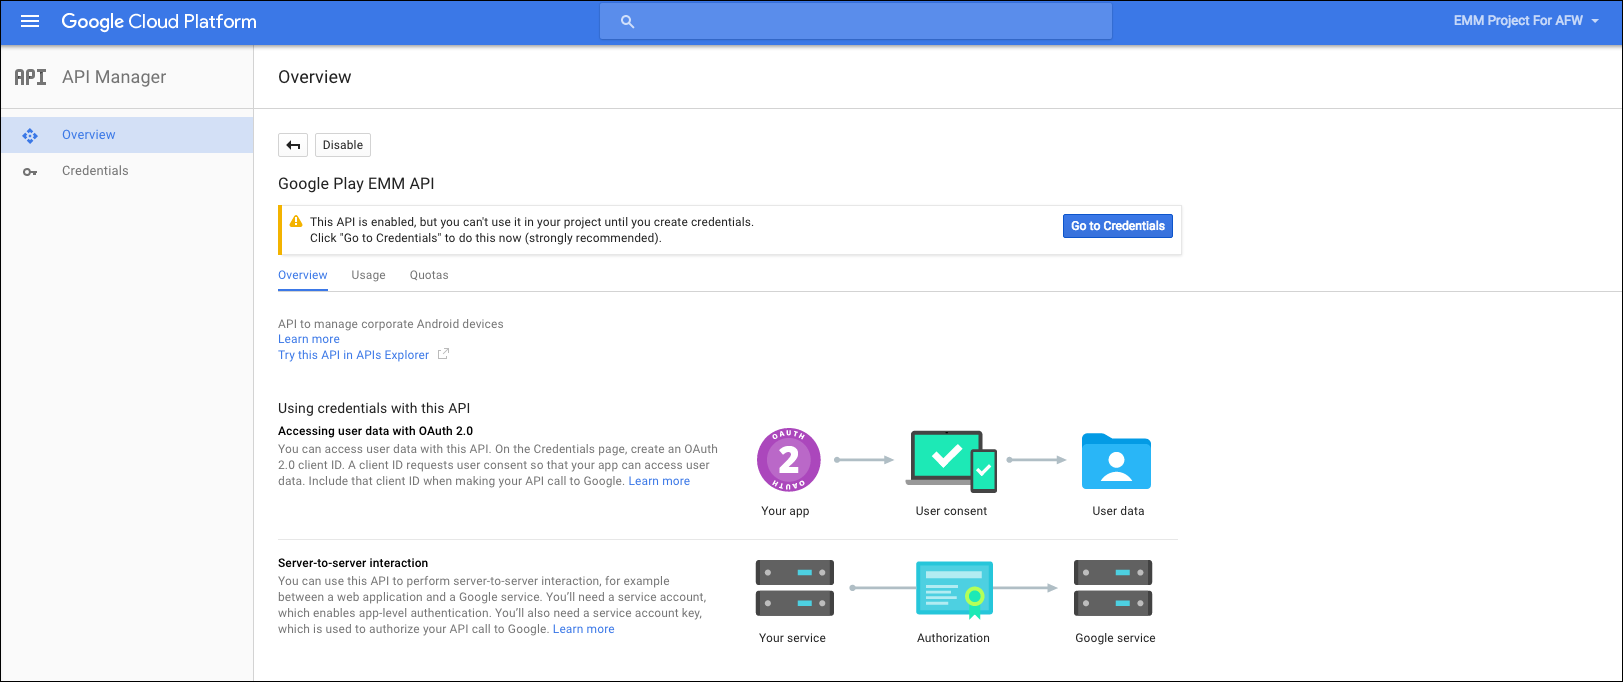
Task: Click the User consent label
Action: [x=951, y=511]
